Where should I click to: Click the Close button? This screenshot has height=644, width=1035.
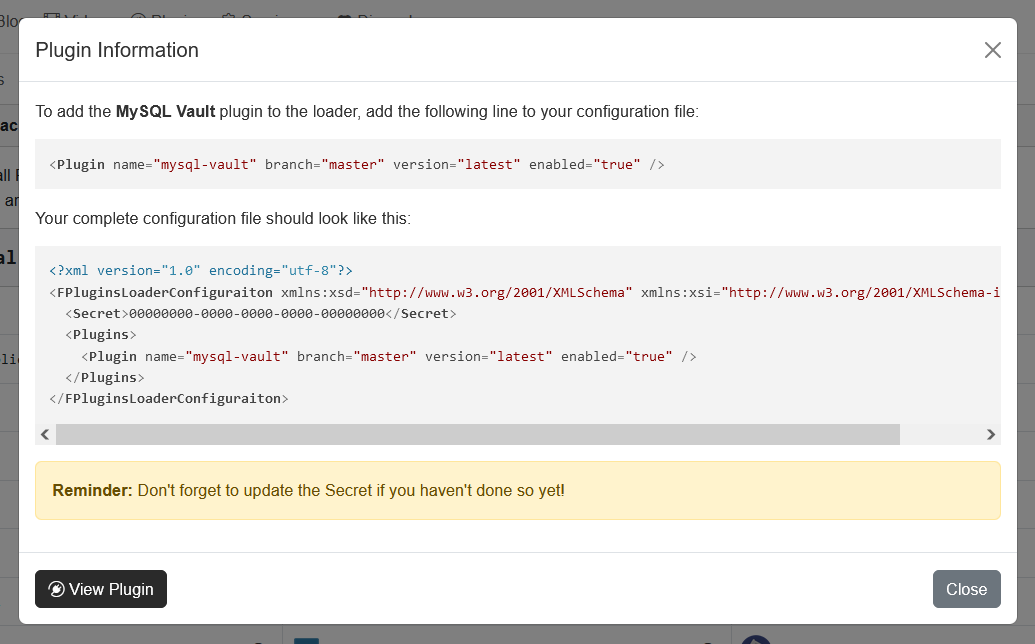coord(966,589)
